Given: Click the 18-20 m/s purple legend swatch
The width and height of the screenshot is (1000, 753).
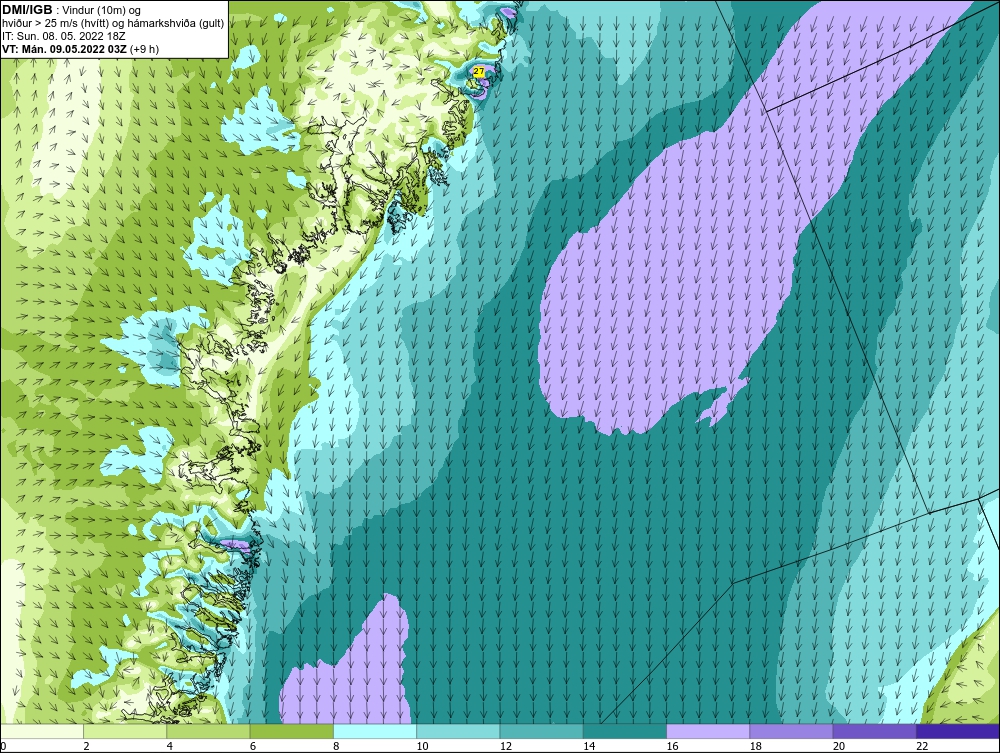Looking at the screenshot, I should pyautogui.click(x=791, y=731).
